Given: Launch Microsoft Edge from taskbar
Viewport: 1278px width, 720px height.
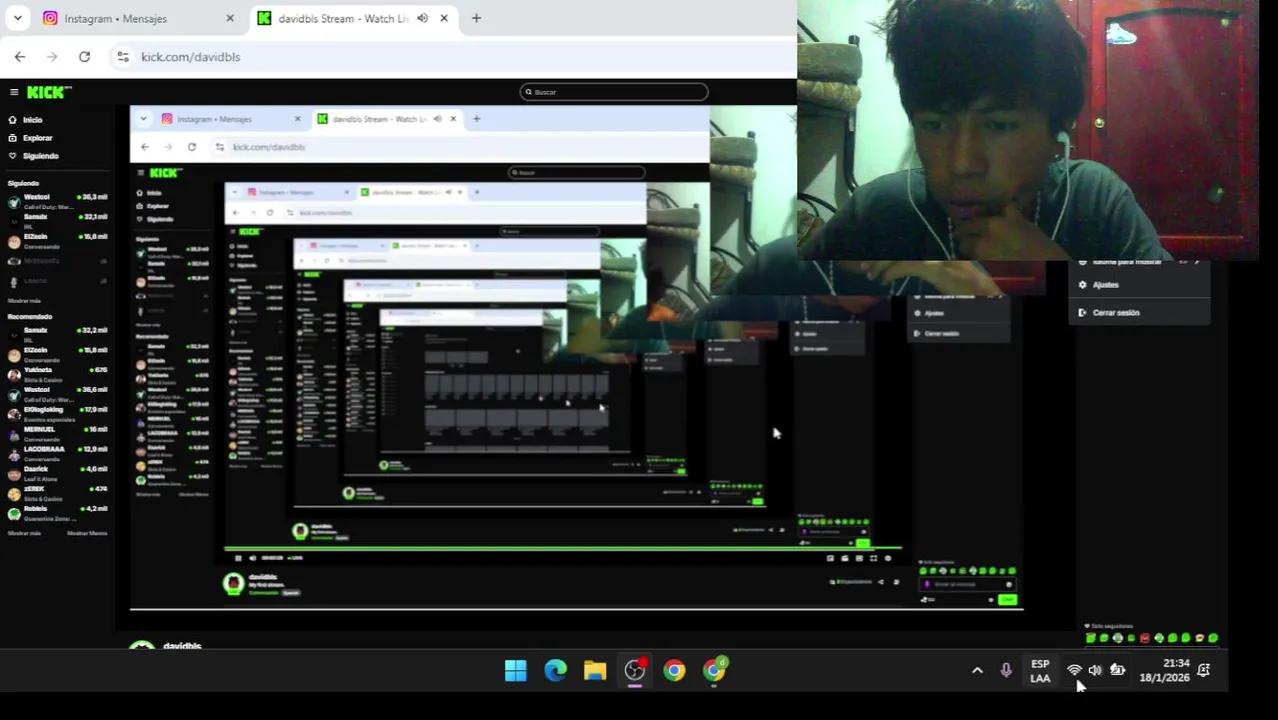Looking at the screenshot, I should [x=555, y=671].
